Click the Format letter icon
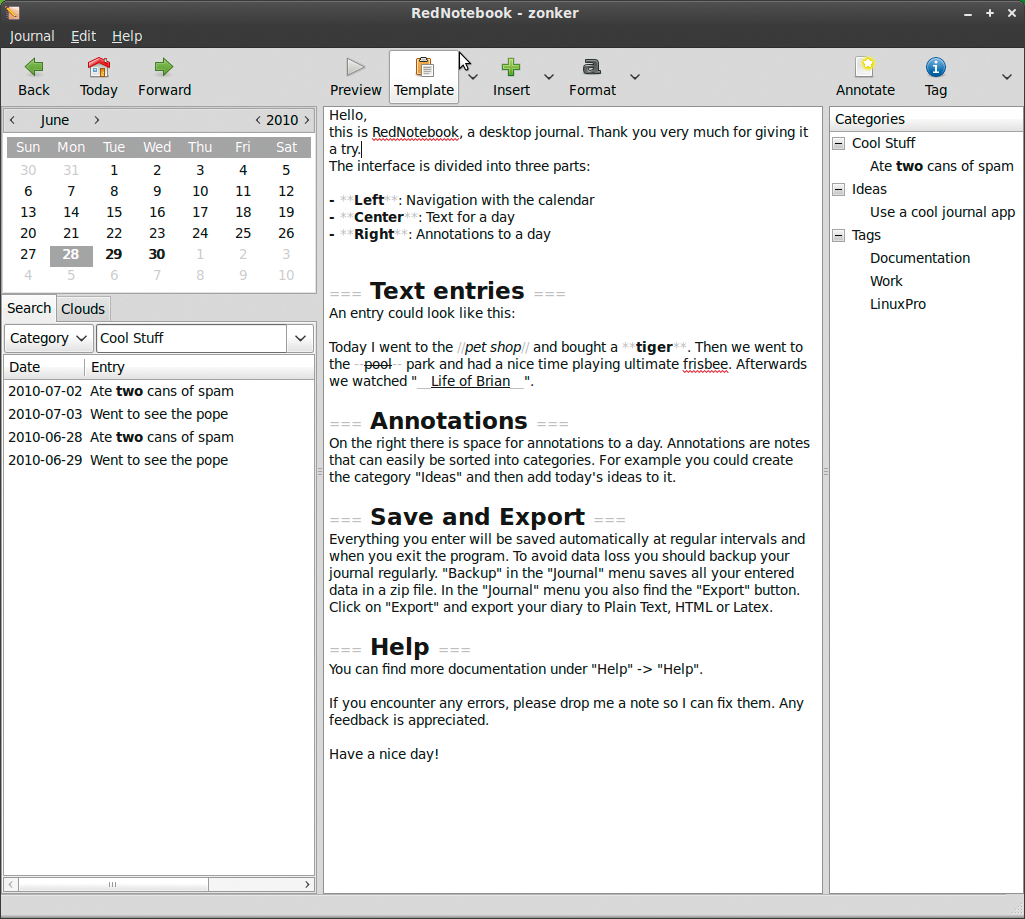The height and width of the screenshot is (919, 1025). tap(592, 67)
